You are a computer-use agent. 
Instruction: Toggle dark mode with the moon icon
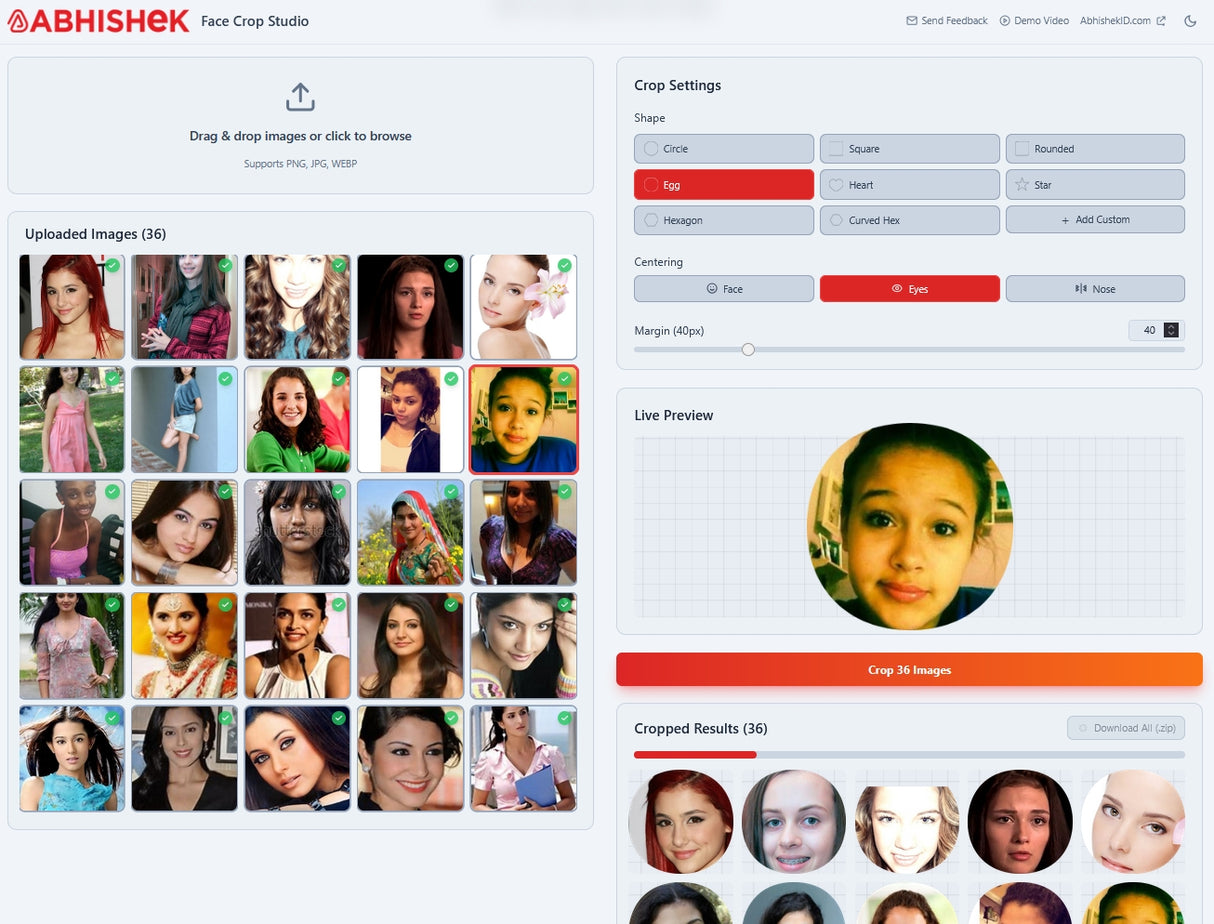coord(1190,20)
